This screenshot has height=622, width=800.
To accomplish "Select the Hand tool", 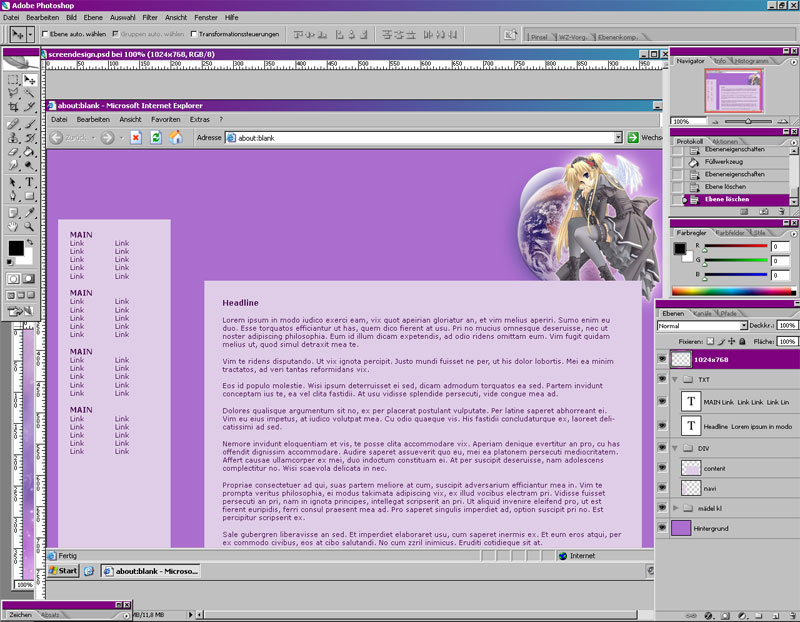I will click(x=13, y=226).
